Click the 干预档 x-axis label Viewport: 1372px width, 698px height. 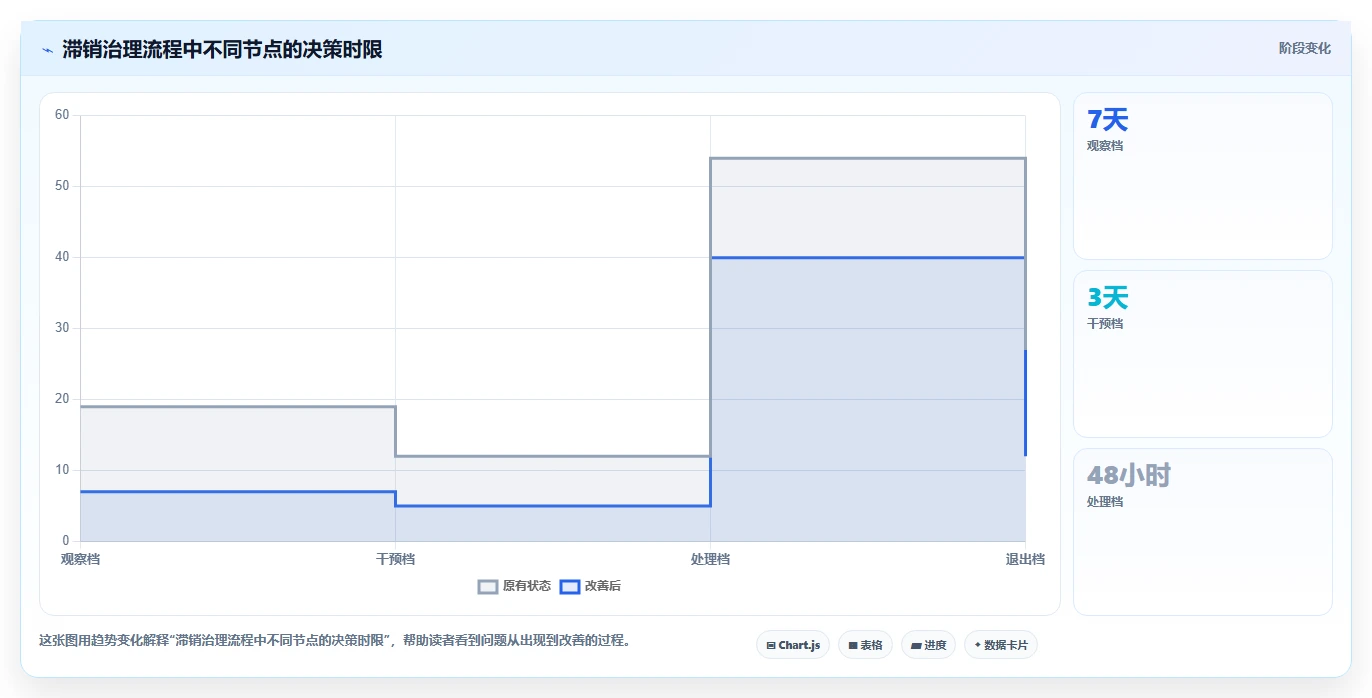tap(395, 559)
